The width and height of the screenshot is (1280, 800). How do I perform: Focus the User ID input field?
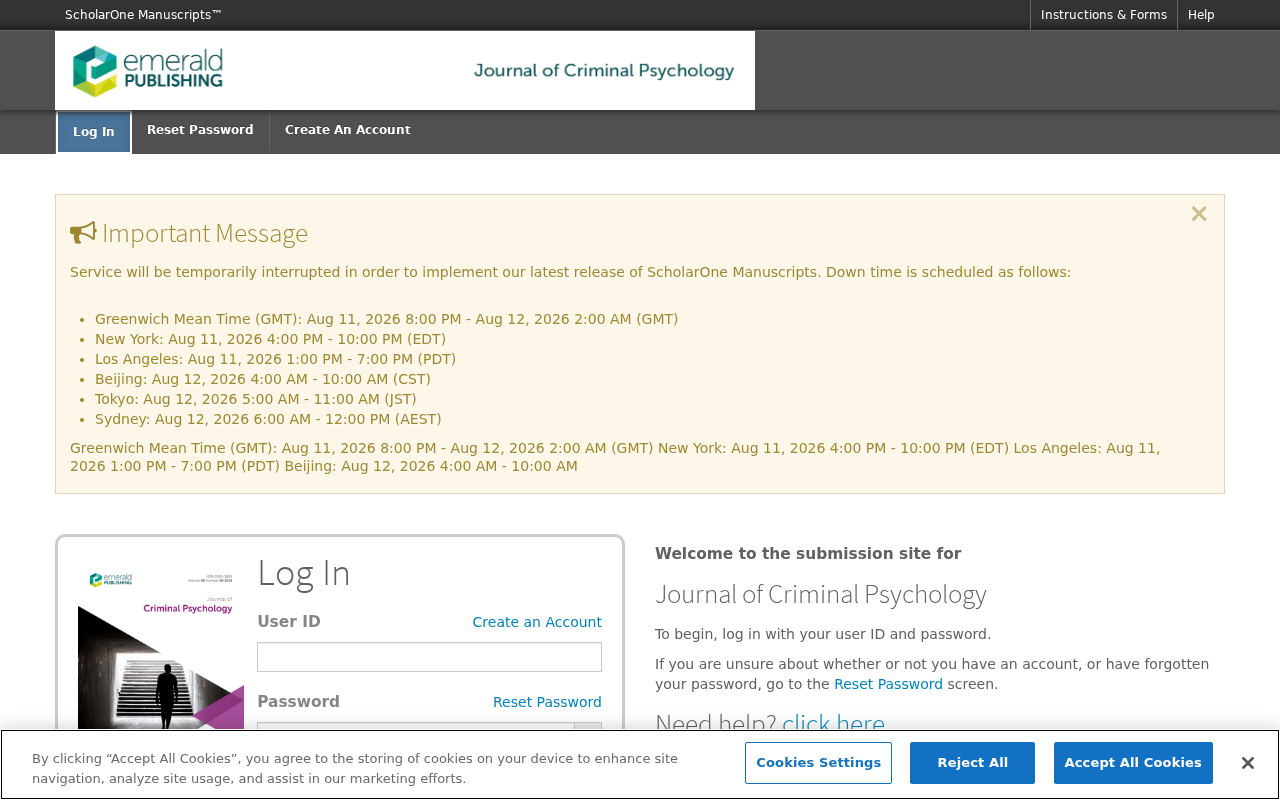pos(429,657)
